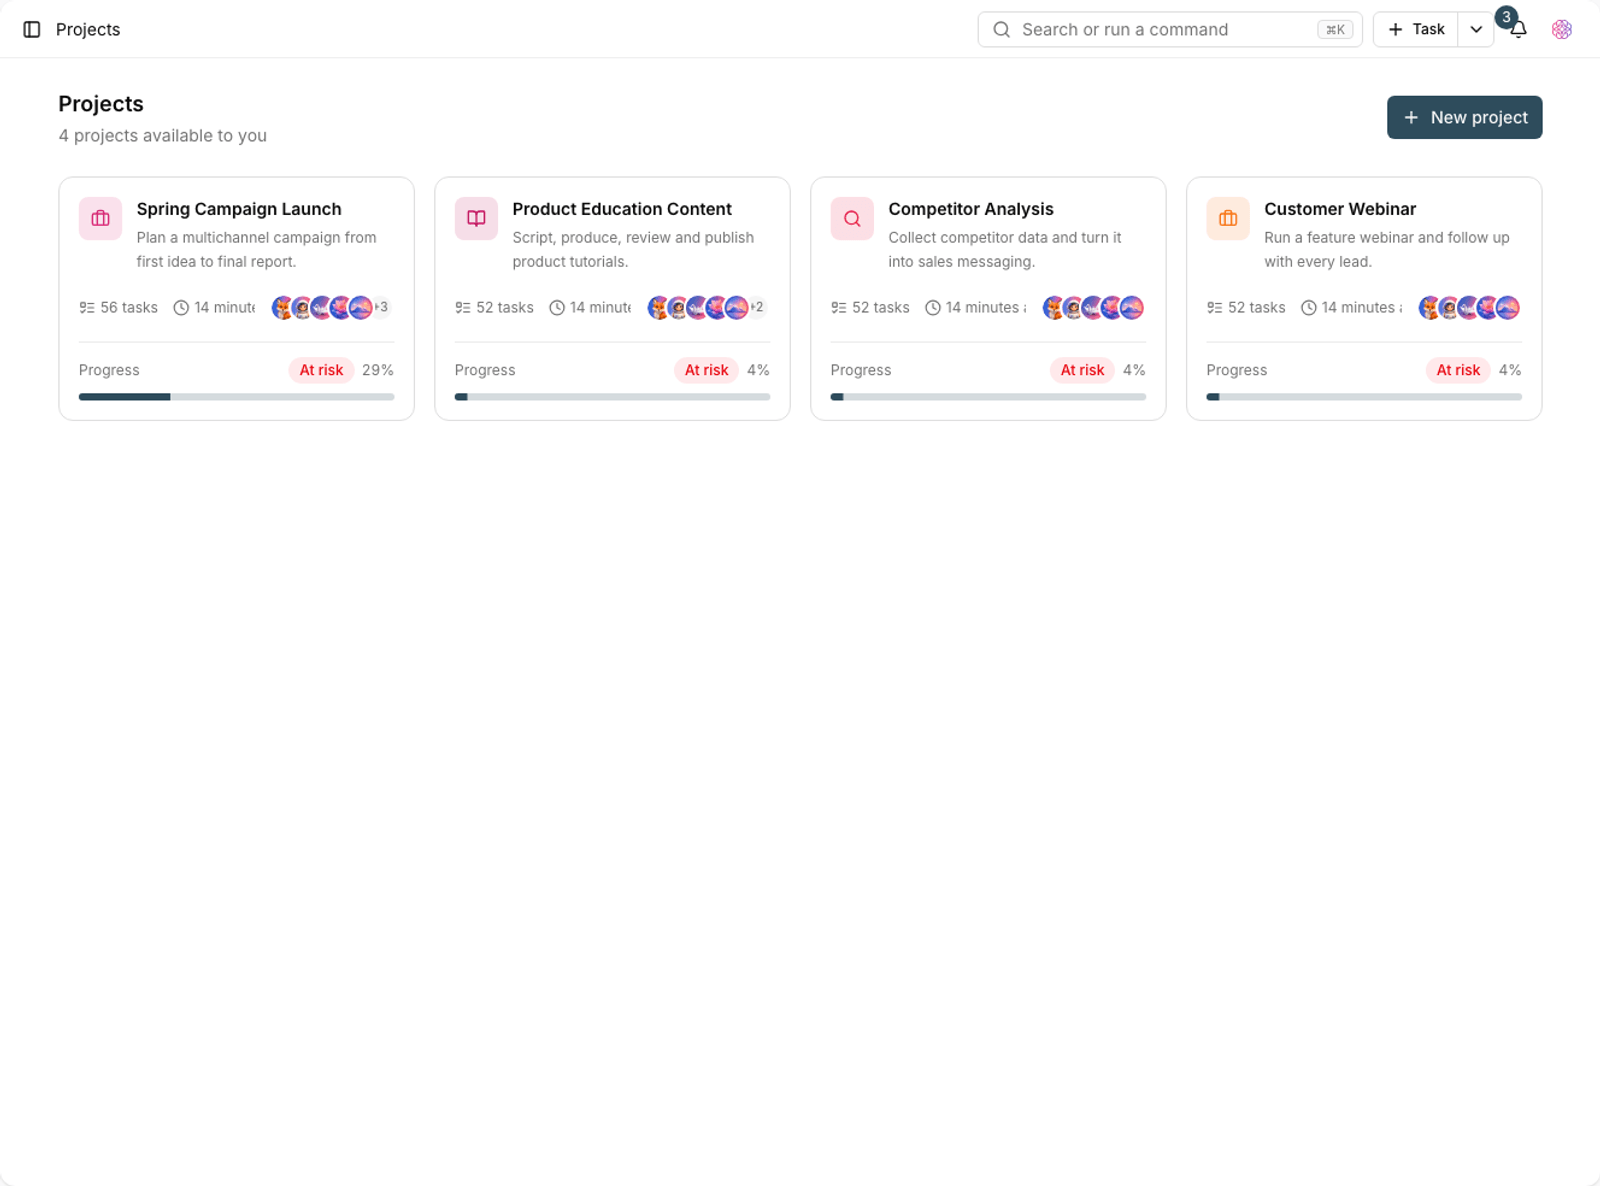Click the Spring Campaign Launch description text

(x=257, y=250)
